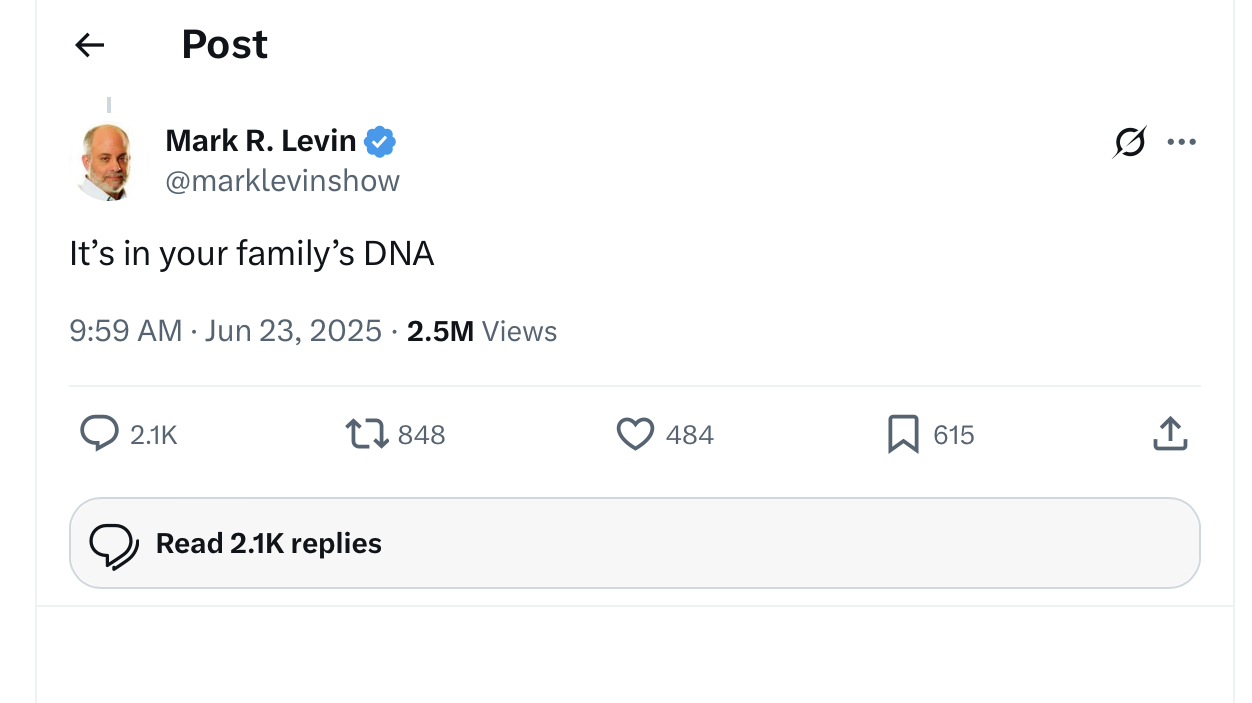View the 2.5M Views analytics
This screenshot has height=703, width=1252.
click(482, 331)
